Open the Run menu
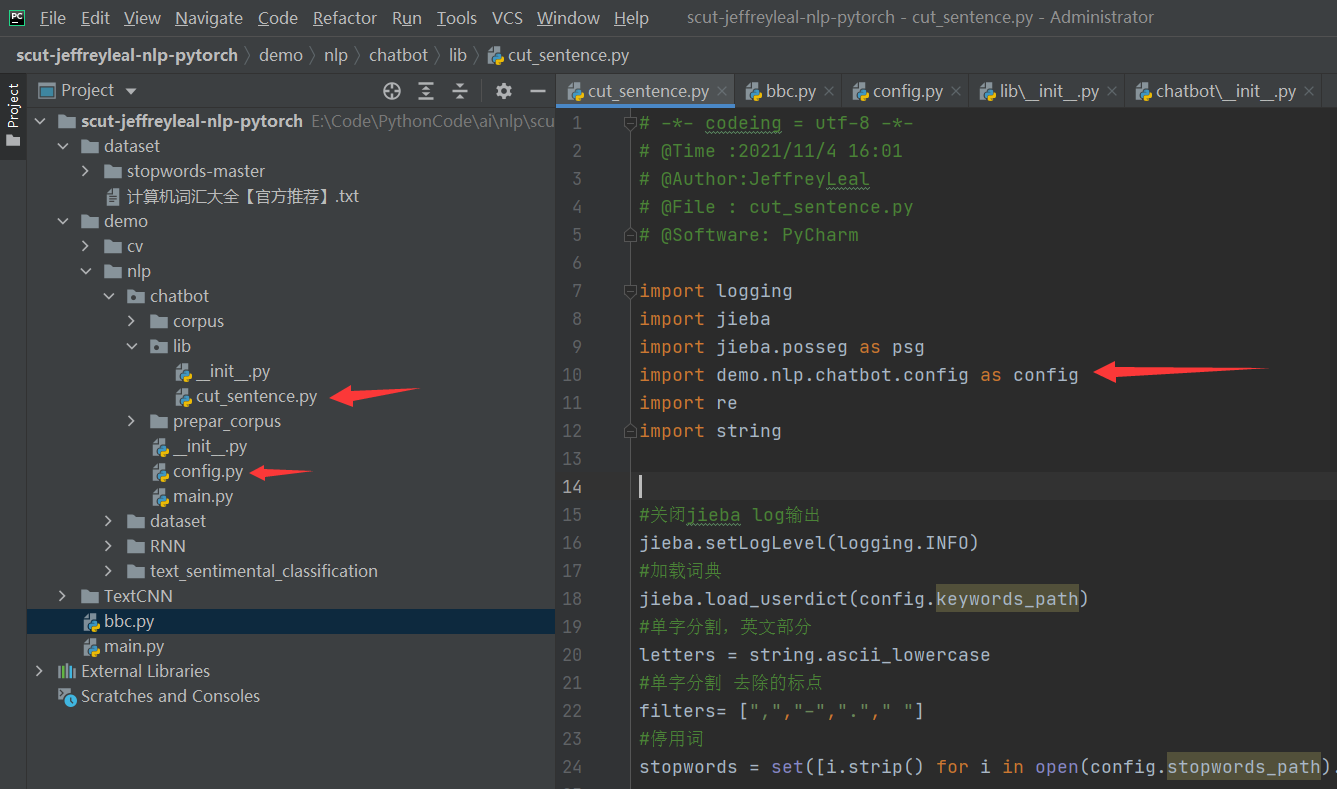Screen dimensions: 1337x789 (x=407, y=18)
